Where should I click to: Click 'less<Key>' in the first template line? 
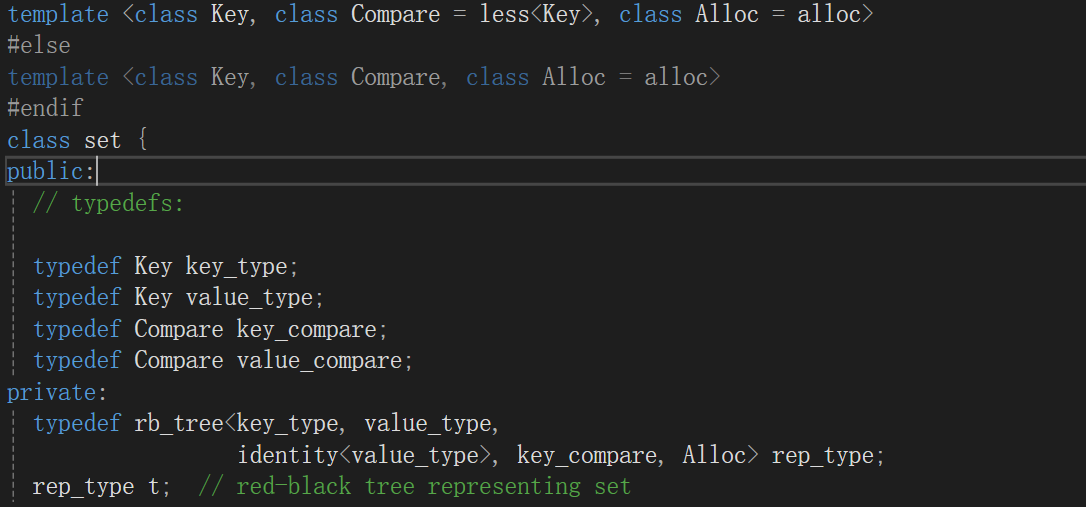click(537, 15)
